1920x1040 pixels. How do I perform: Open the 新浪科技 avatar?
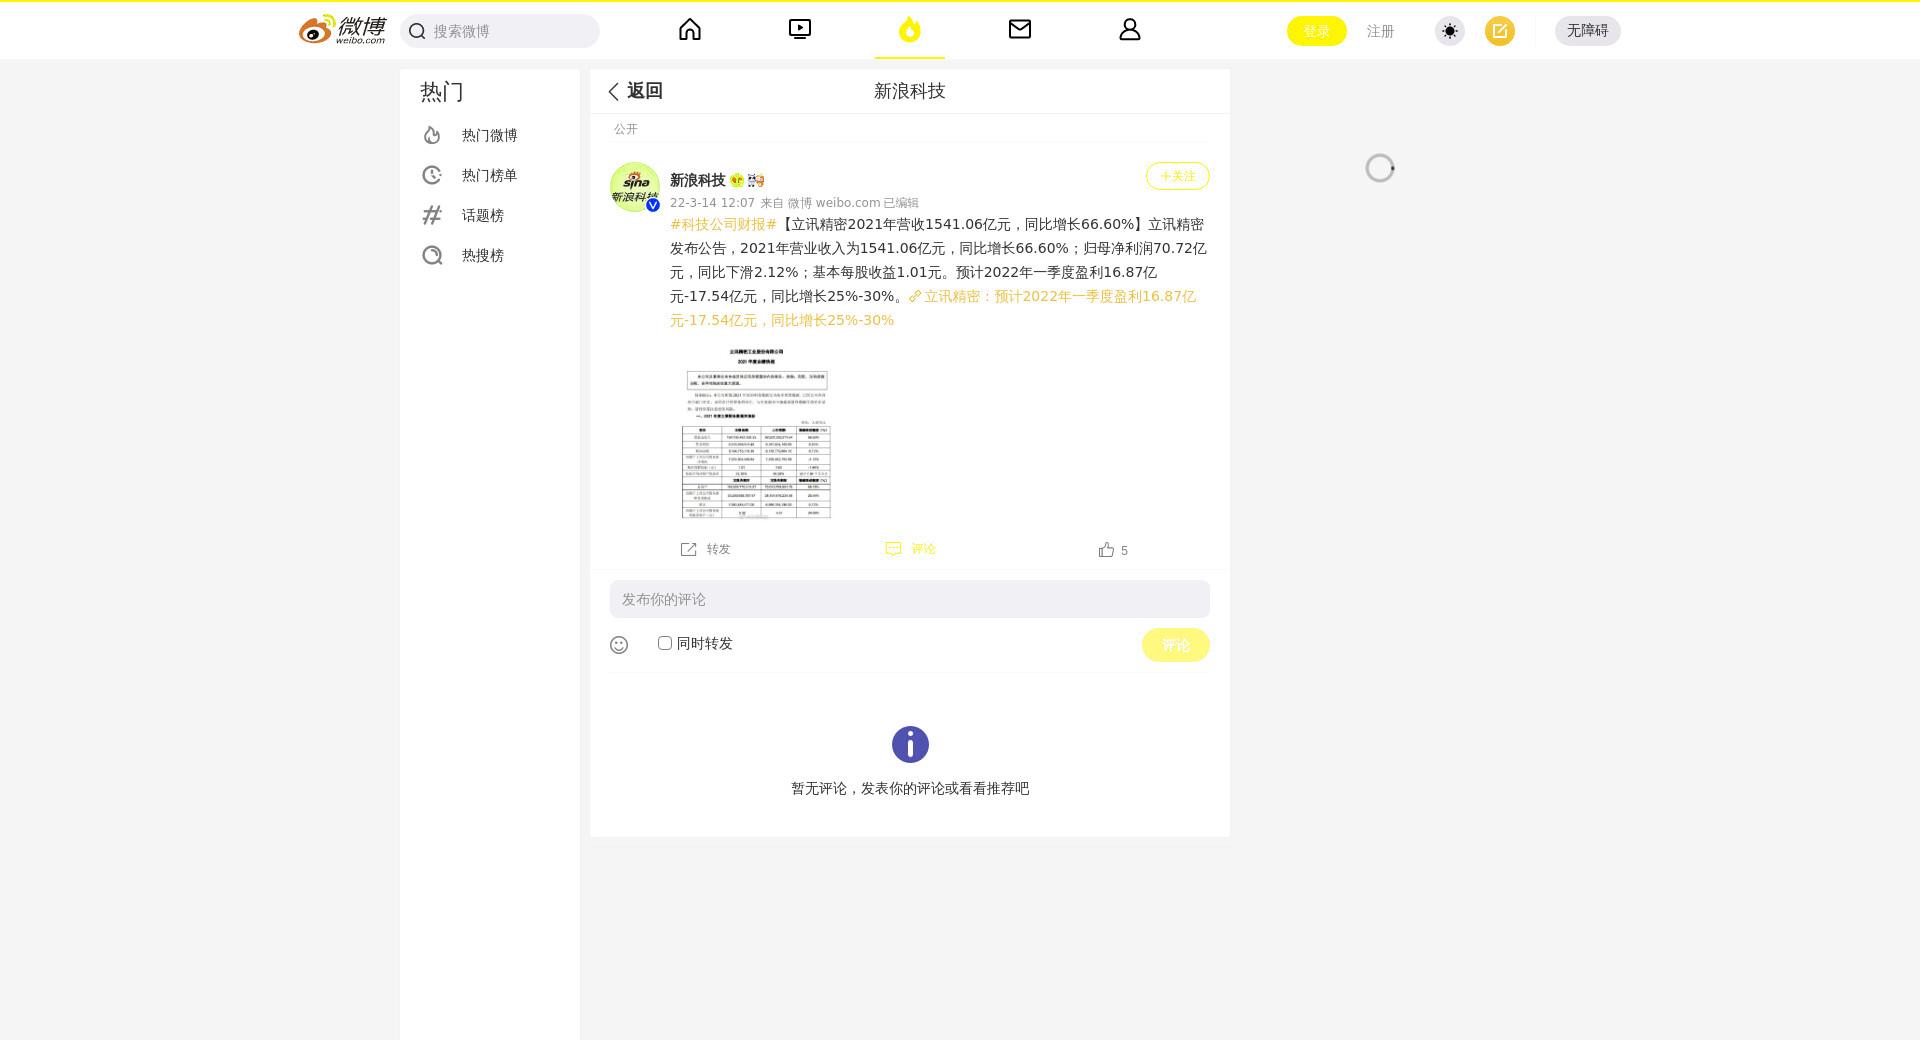tap(635, 187)
